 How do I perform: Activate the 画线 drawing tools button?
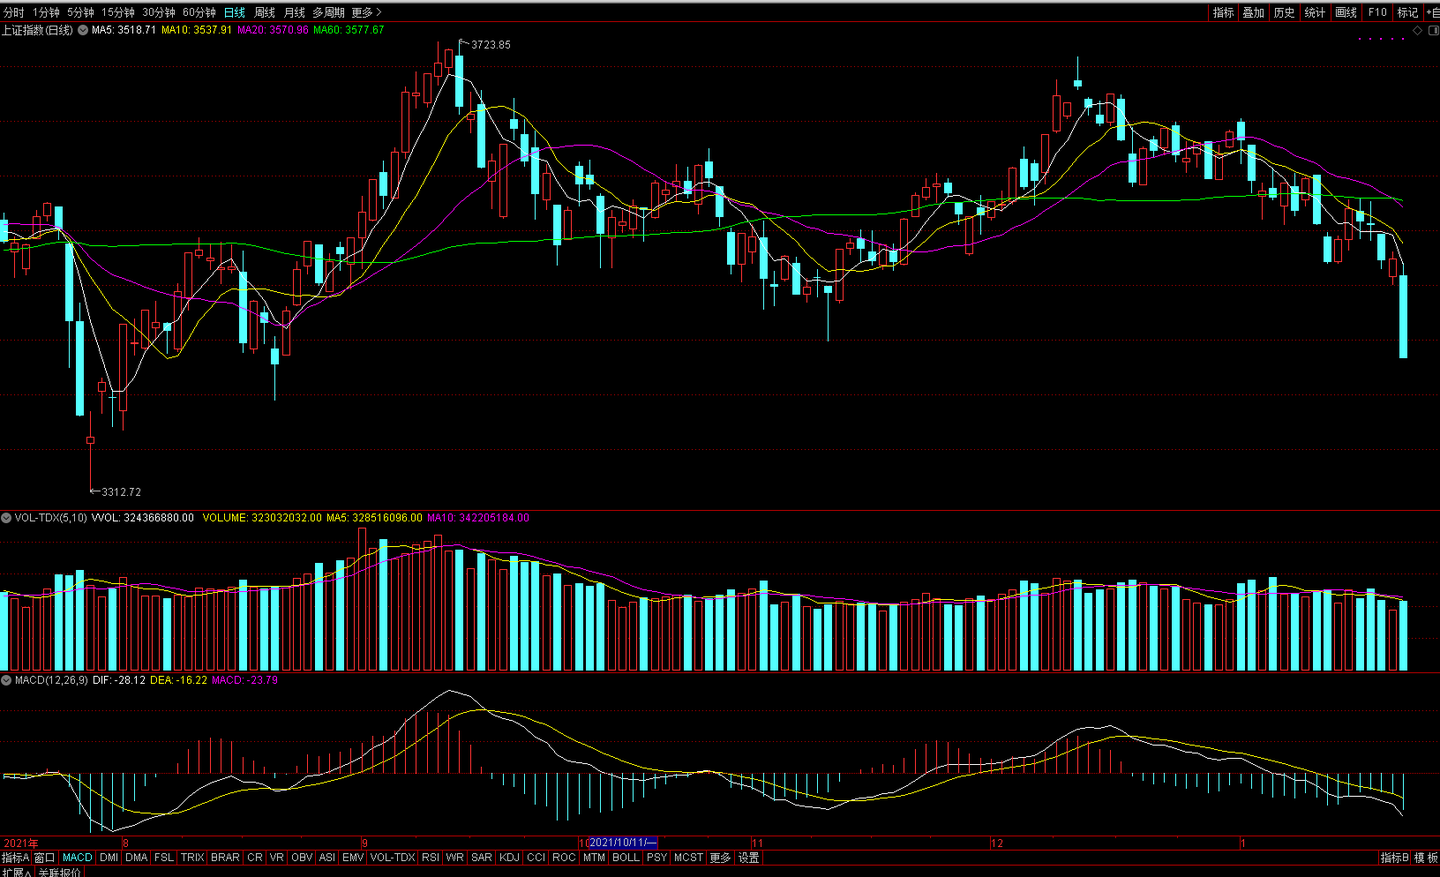(1347, 13)
